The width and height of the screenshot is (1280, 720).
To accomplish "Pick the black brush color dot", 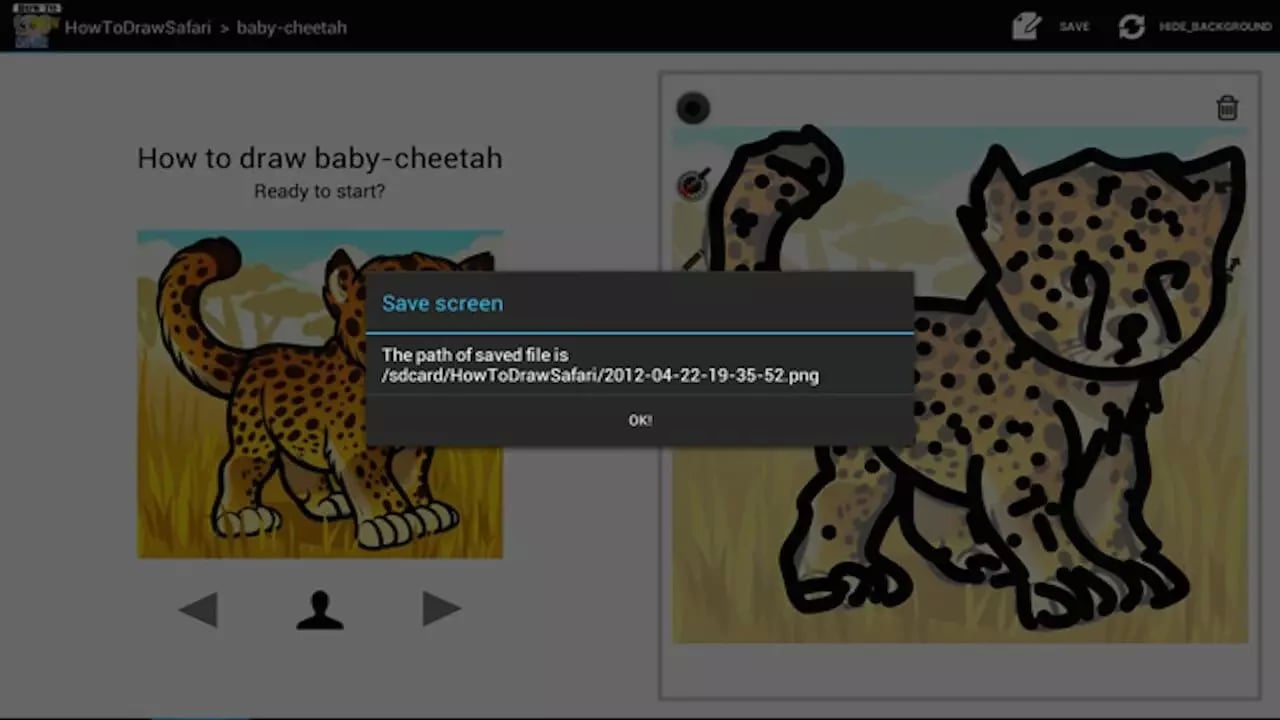I will click(692, 108).
